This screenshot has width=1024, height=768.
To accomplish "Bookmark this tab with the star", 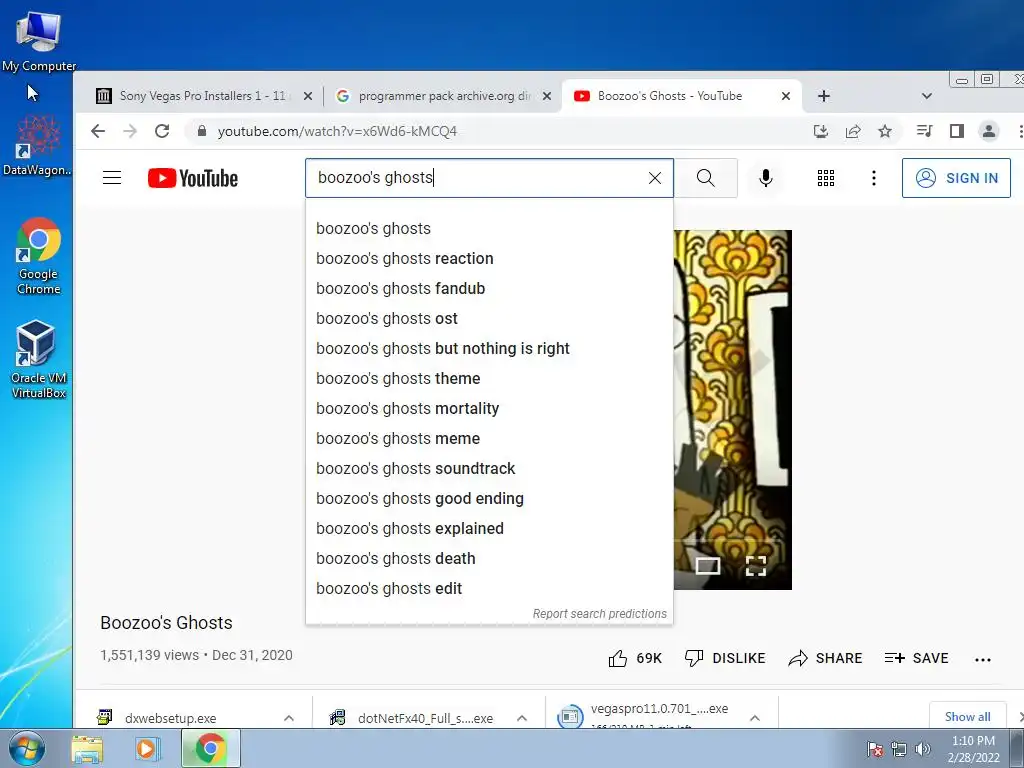I will [885, 131].
